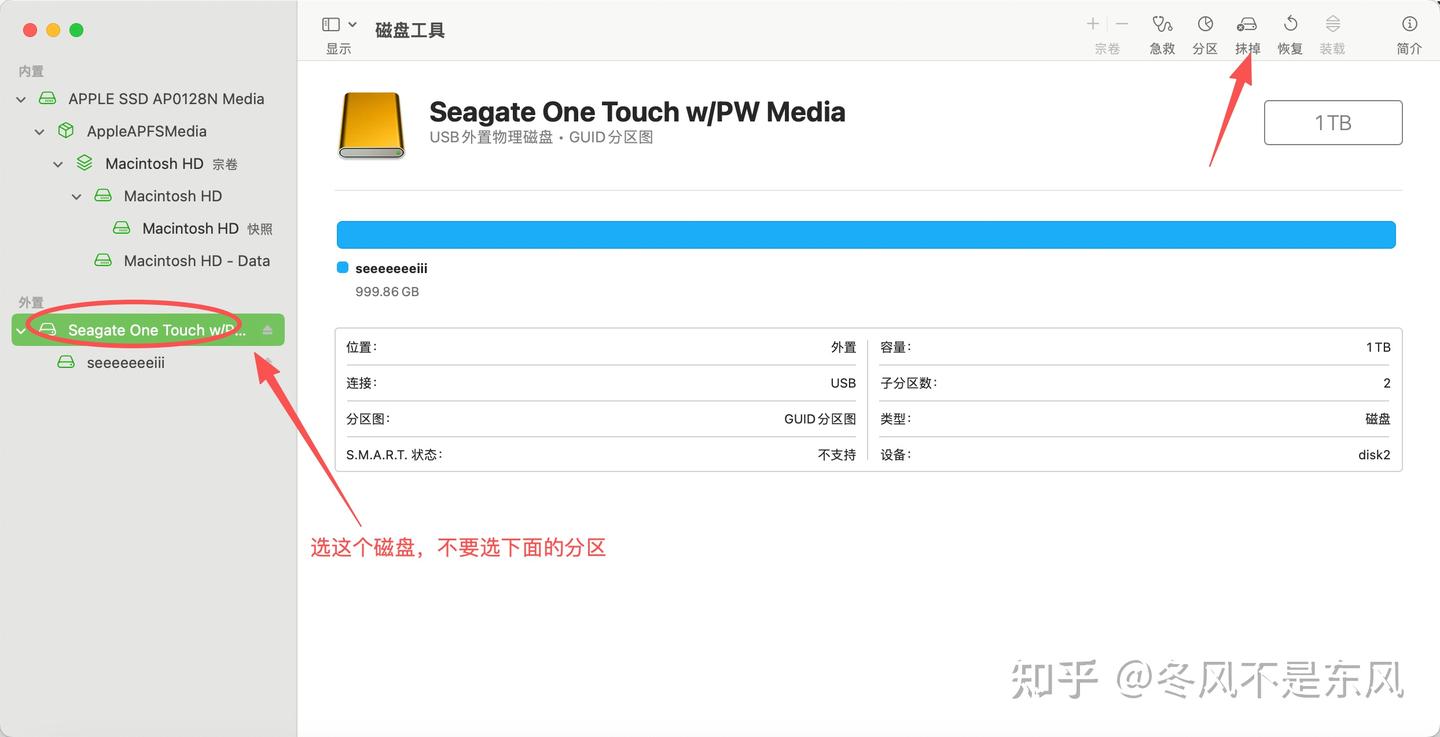Click the Seagate One Touch drive icon in sidebar
This screenshot has width=1440, height=737.
click(x=47, y=330)
